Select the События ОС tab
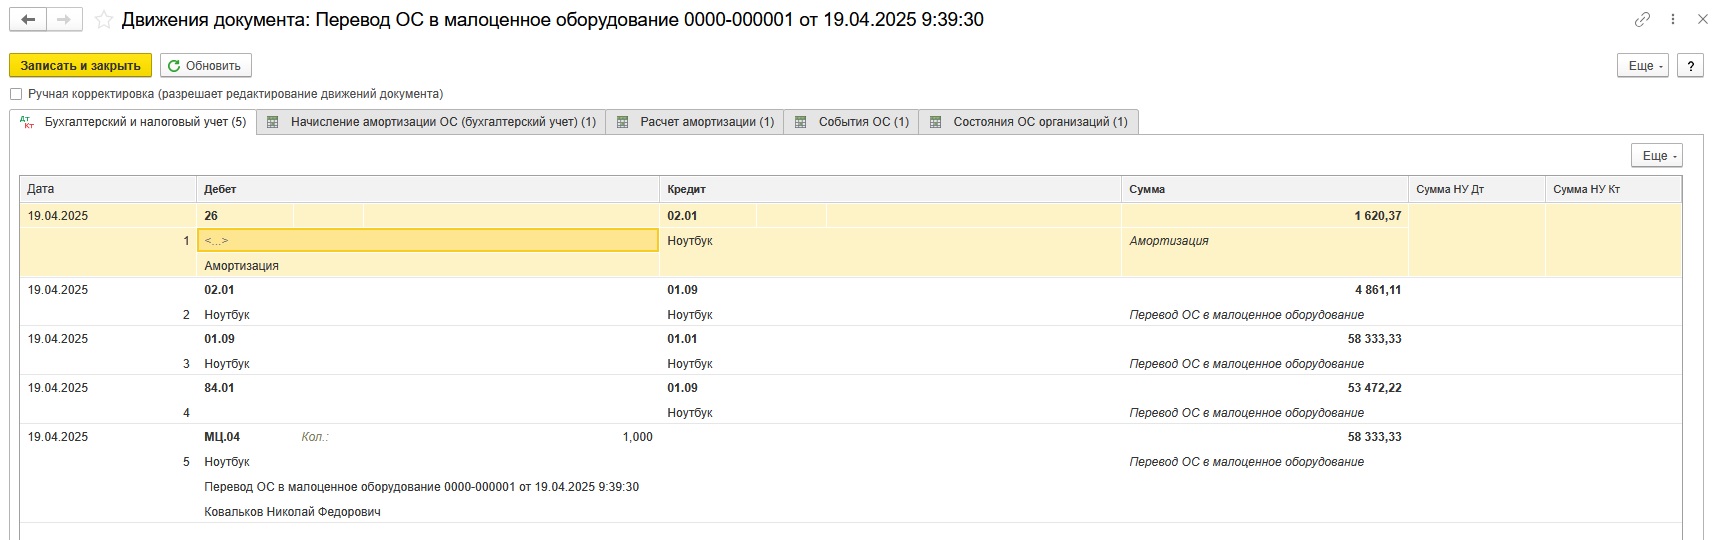 (x=851, y=122)
